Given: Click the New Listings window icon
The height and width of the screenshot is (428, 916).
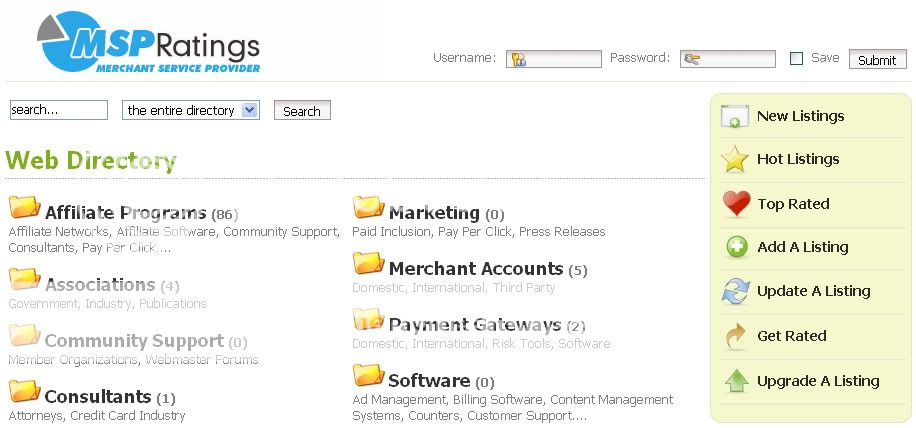Looking at the screenshot, I should [x=735, y=116].
